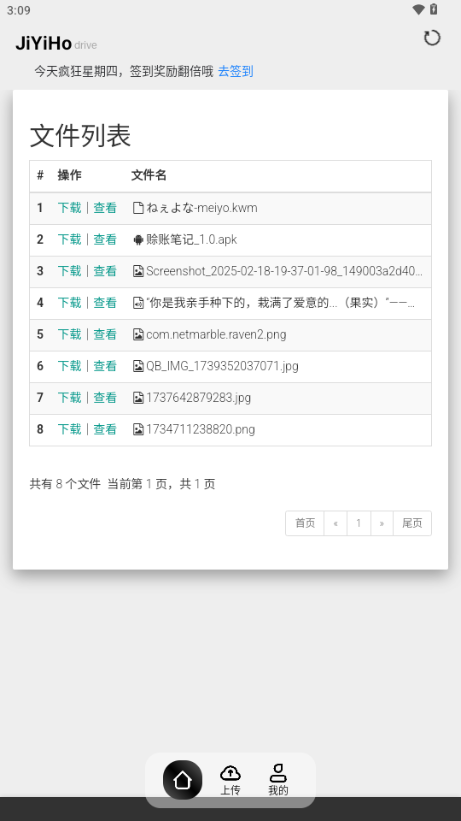
Task: View 赊账笔记_1.0.apk details
Action: (x=105, y=239)
